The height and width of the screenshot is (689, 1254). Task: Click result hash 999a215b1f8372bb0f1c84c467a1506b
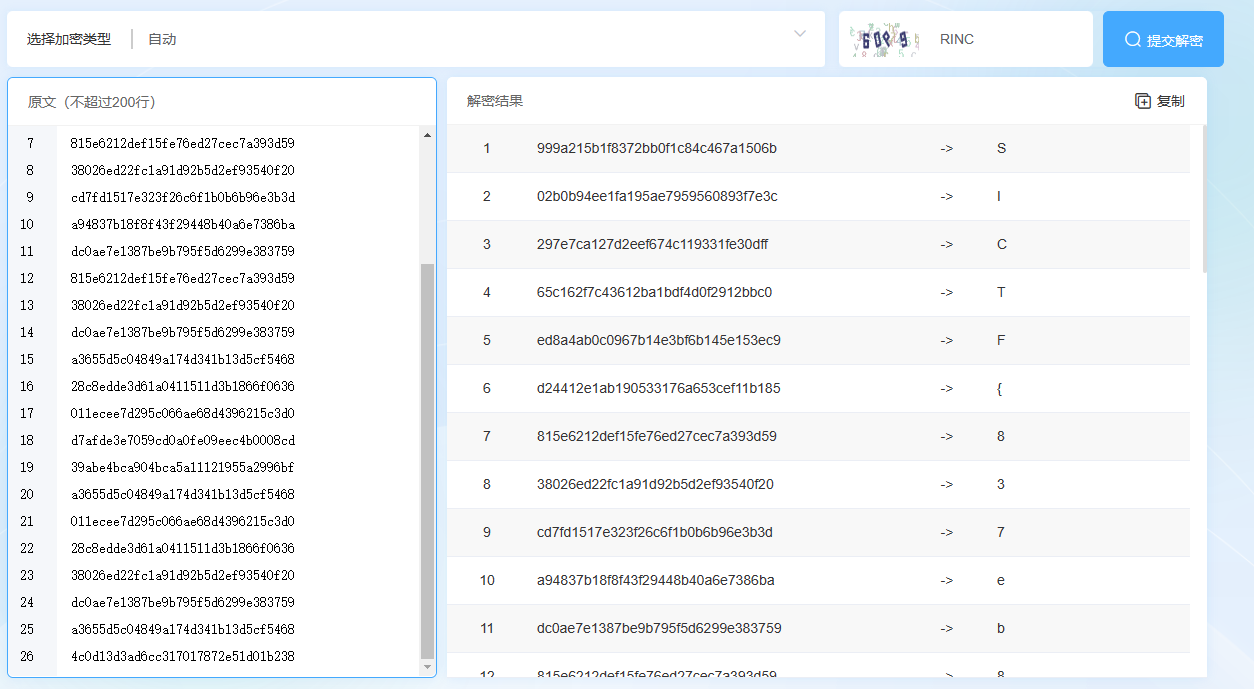point(657,148)
